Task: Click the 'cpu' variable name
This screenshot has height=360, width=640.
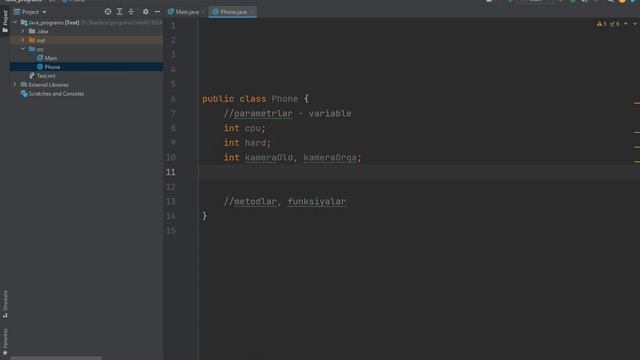Action: pyautogui.click(x=253, y=128)
